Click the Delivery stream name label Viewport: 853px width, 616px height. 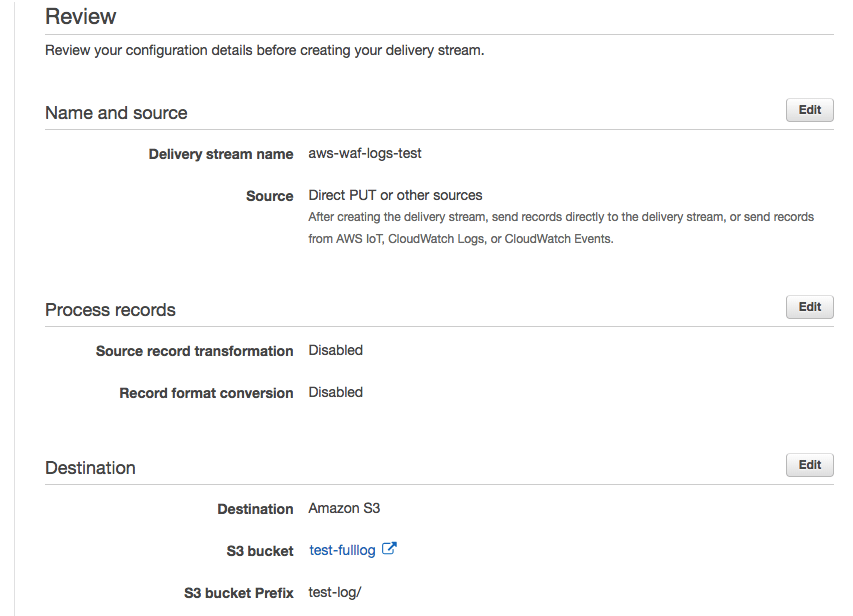point(221,154)
